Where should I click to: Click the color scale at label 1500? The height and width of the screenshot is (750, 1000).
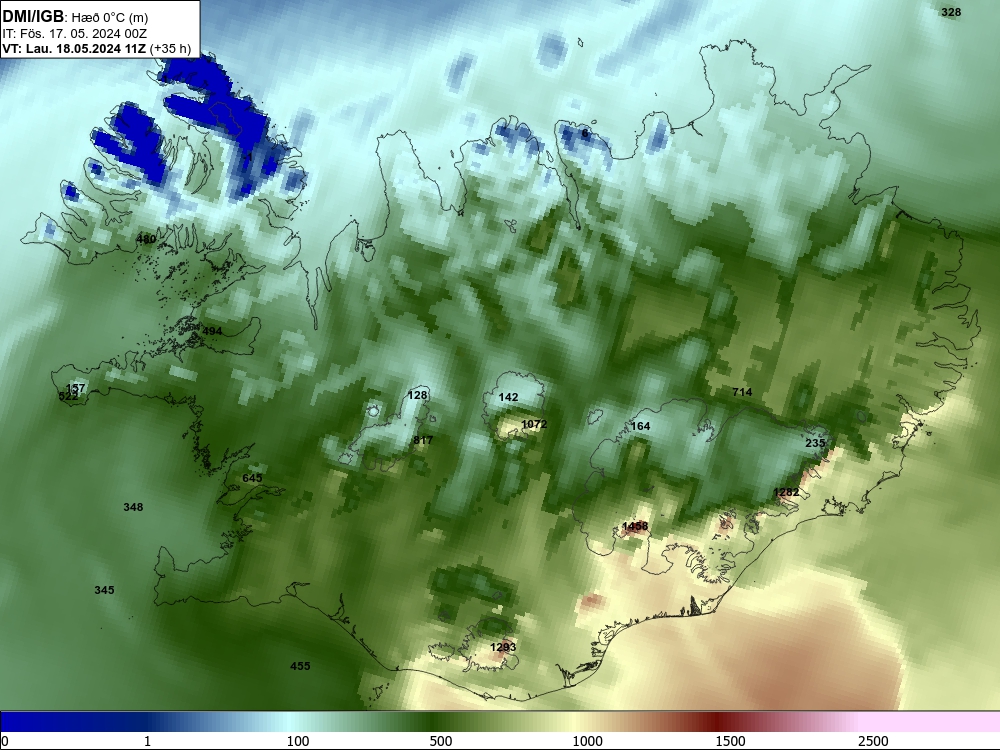(730, 741)
